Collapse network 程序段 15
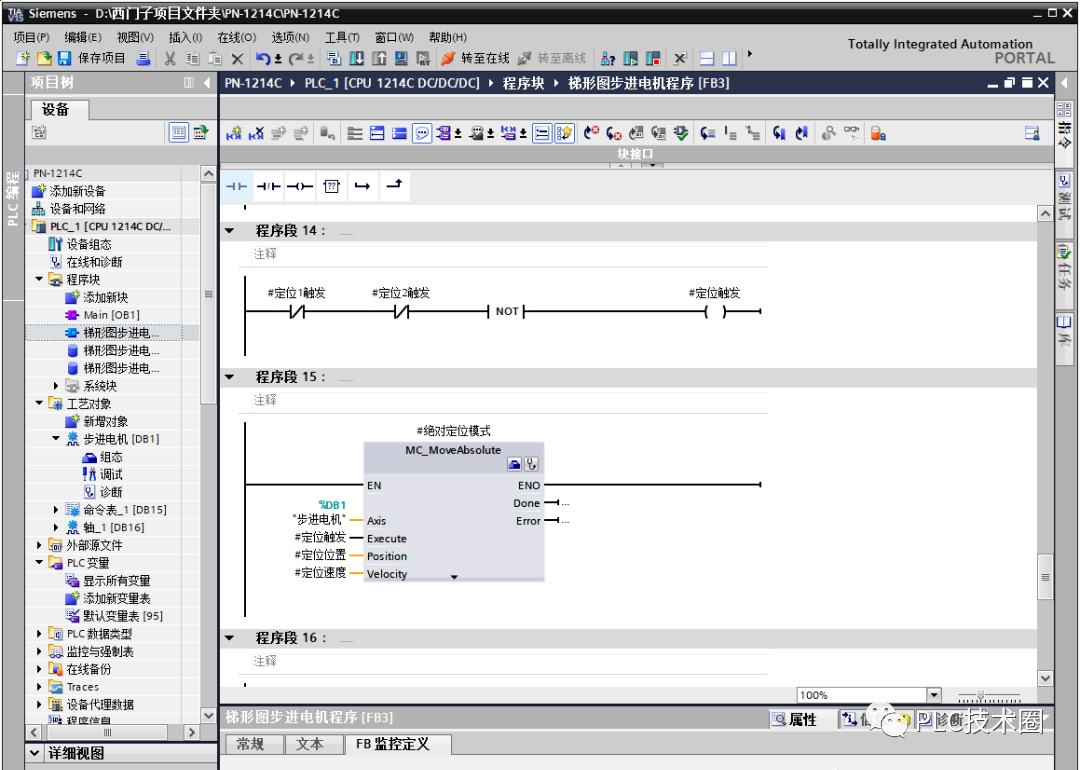The height and width of the screenshot is (770, 1080). [230, 377]
